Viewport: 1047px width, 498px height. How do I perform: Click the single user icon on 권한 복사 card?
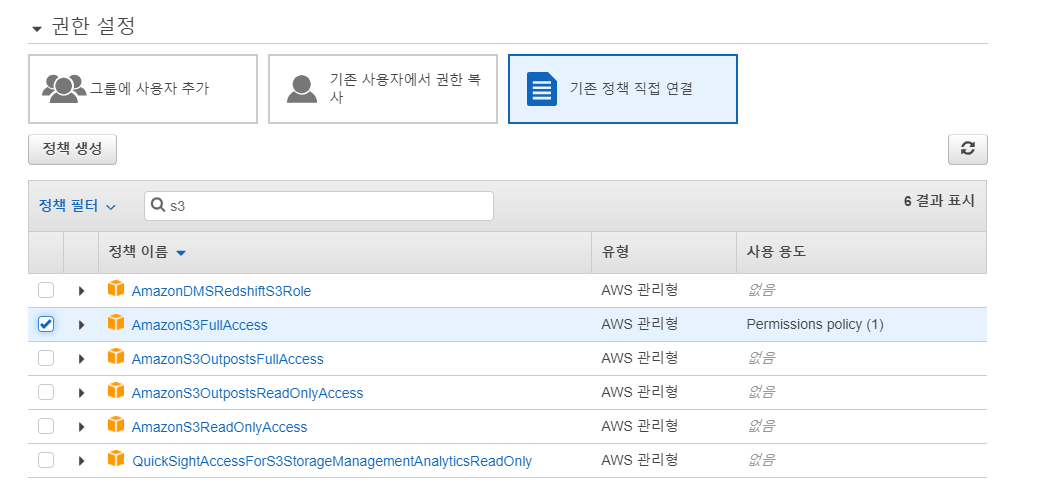(302, 89)
